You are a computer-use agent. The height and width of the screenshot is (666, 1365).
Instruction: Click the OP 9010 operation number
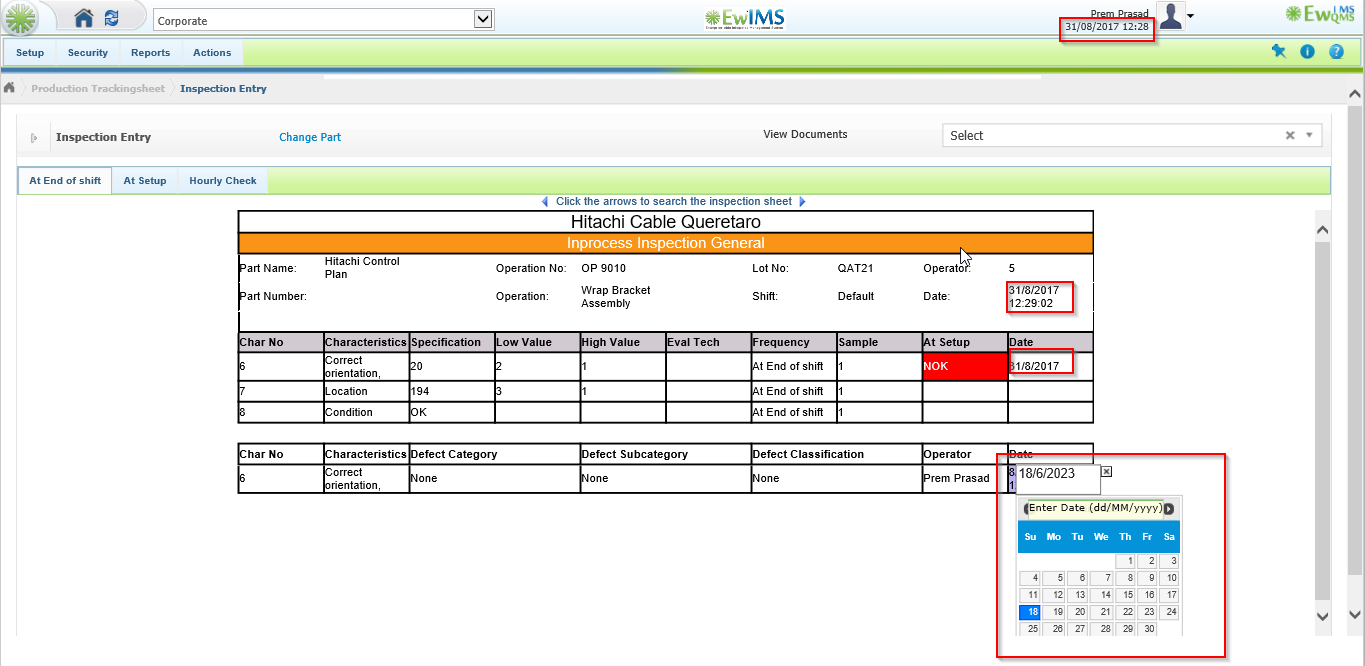[604, 268]
